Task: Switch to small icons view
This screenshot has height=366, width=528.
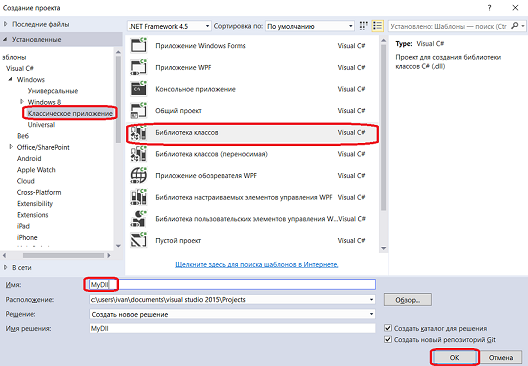Action: click(363, 26)
